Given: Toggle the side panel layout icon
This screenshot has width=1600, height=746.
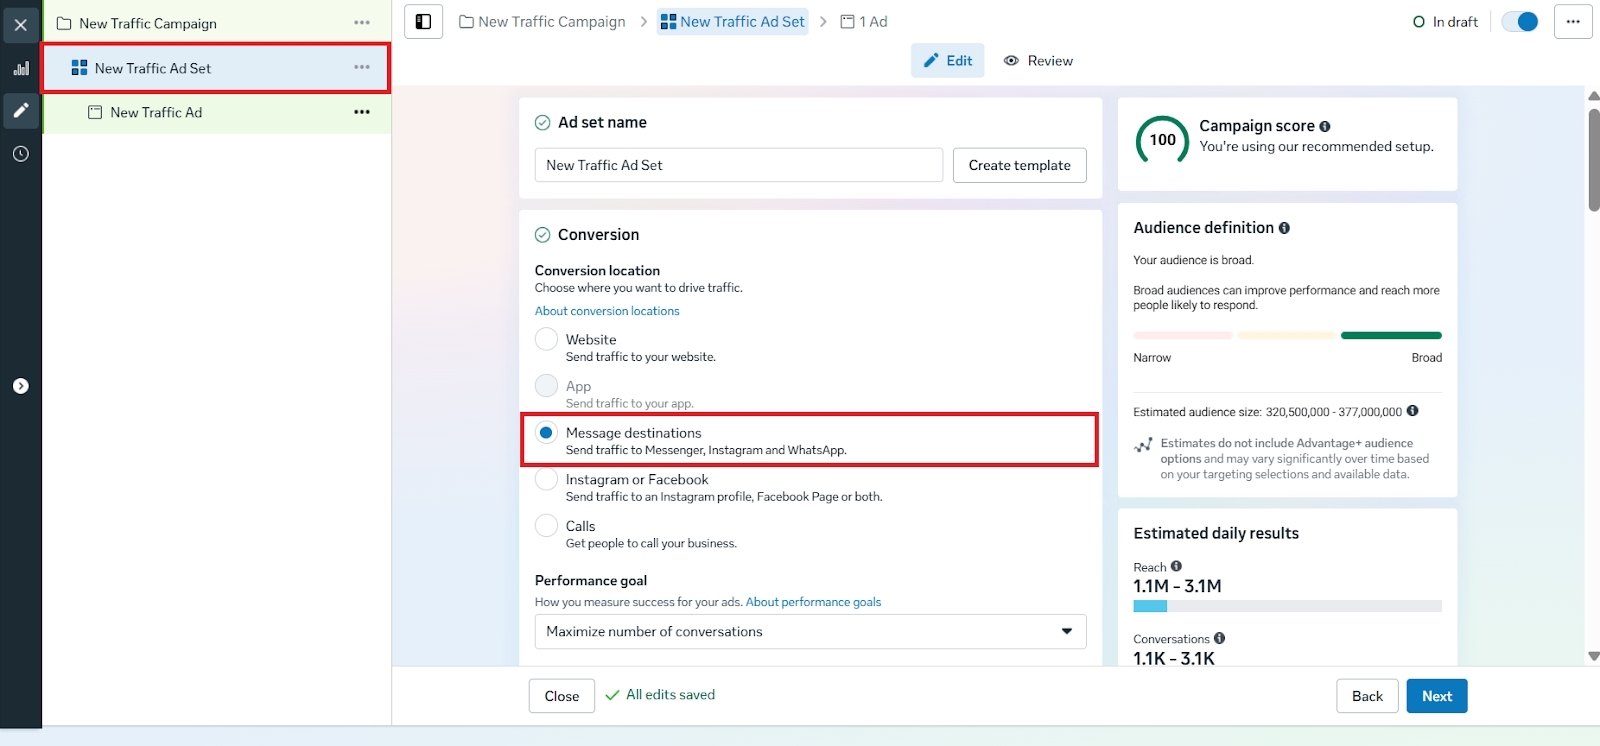Looking at the screenshot, I should click(x=423, y=22).
